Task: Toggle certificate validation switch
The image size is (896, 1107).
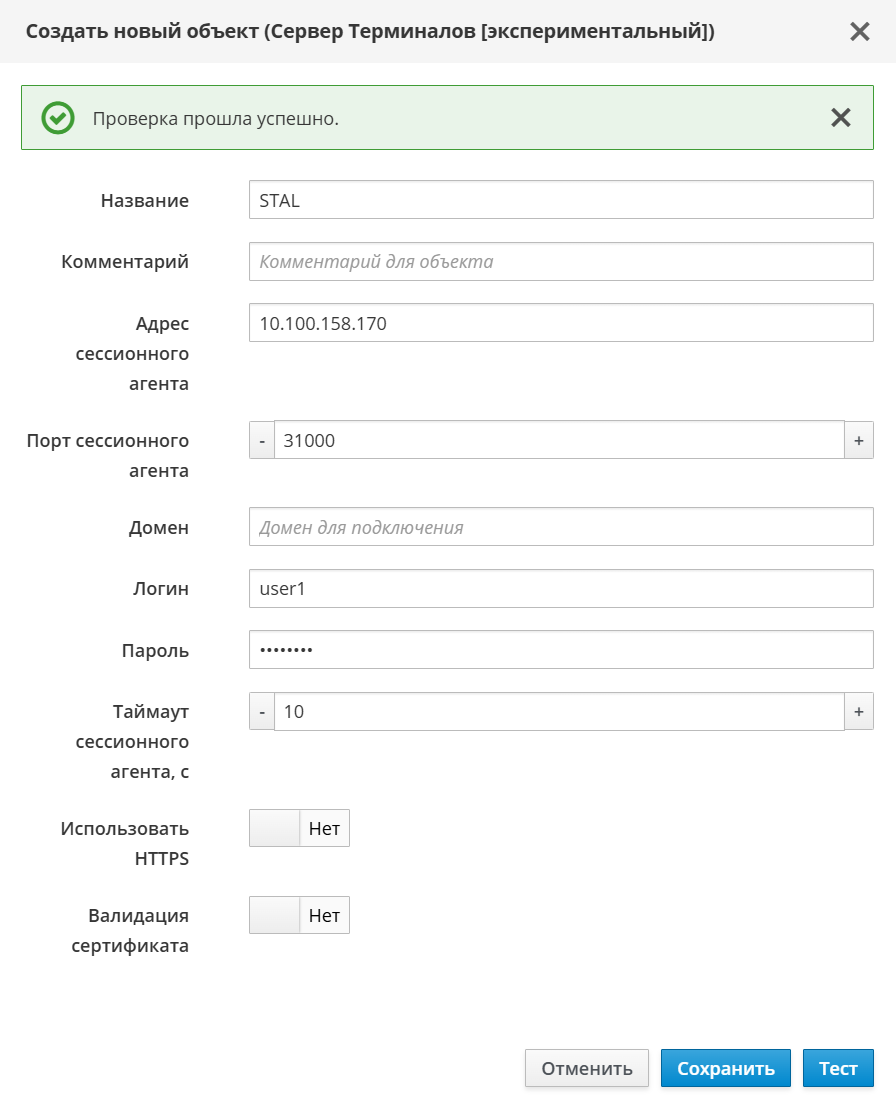Action: click(x=299, y=915)
